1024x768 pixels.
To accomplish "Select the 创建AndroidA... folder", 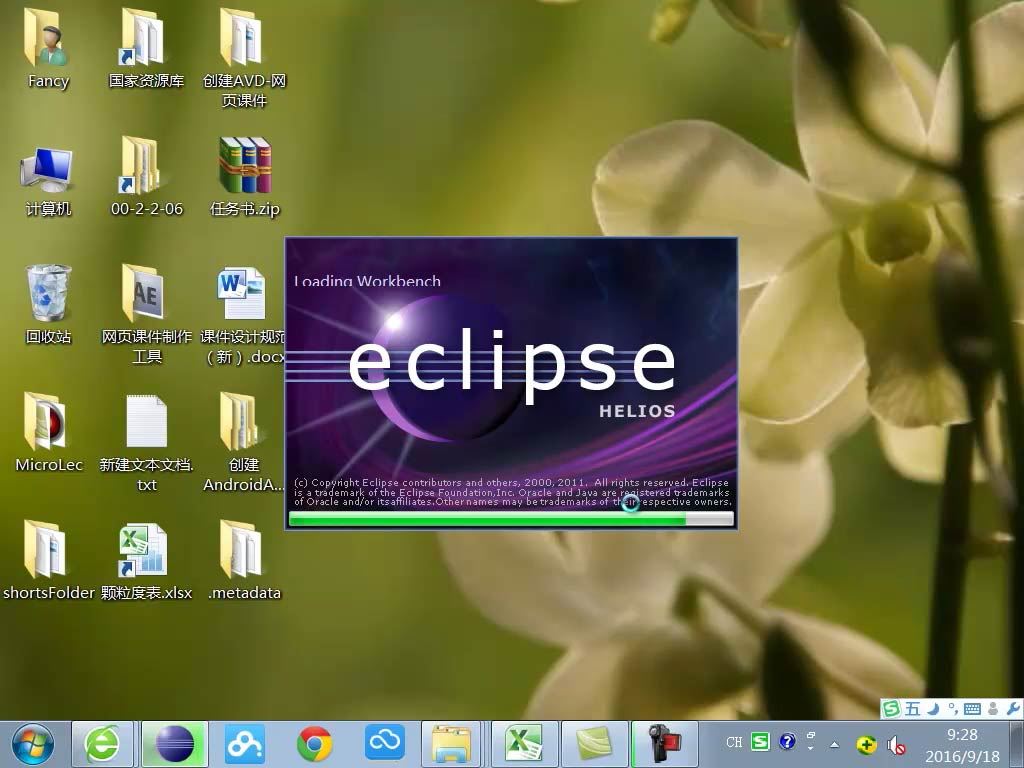I will point(244,443).
